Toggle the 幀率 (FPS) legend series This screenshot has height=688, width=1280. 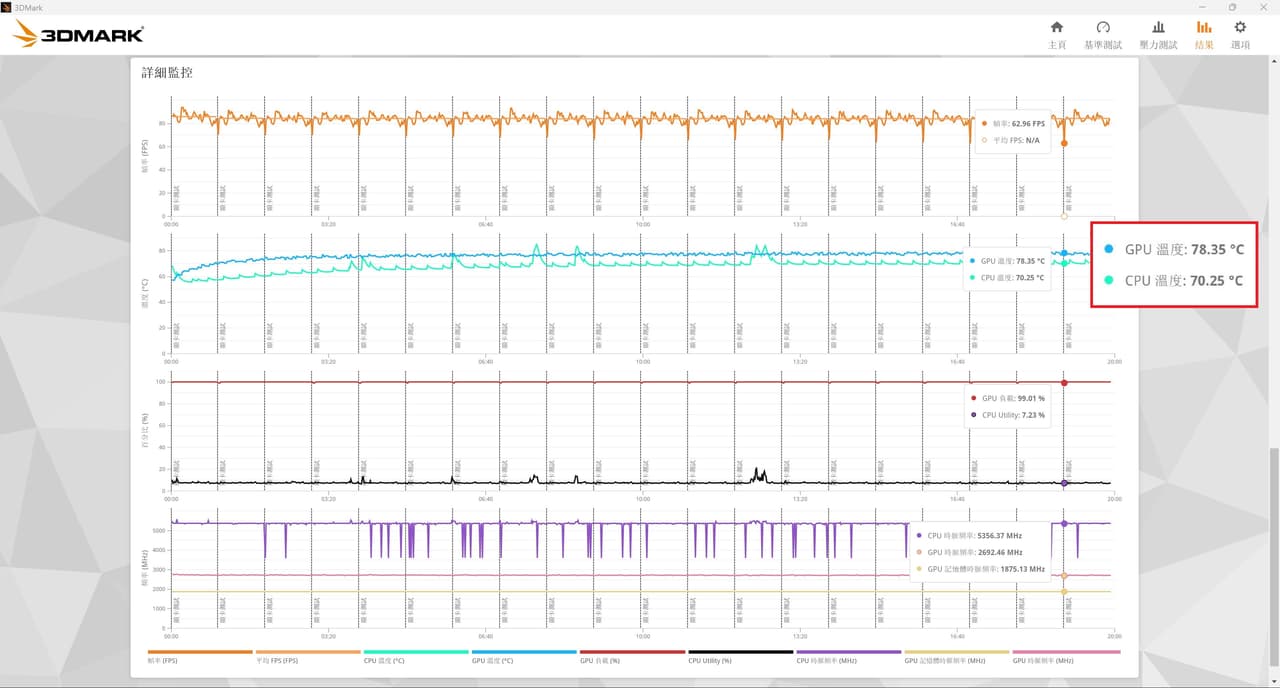pos(200,656)
